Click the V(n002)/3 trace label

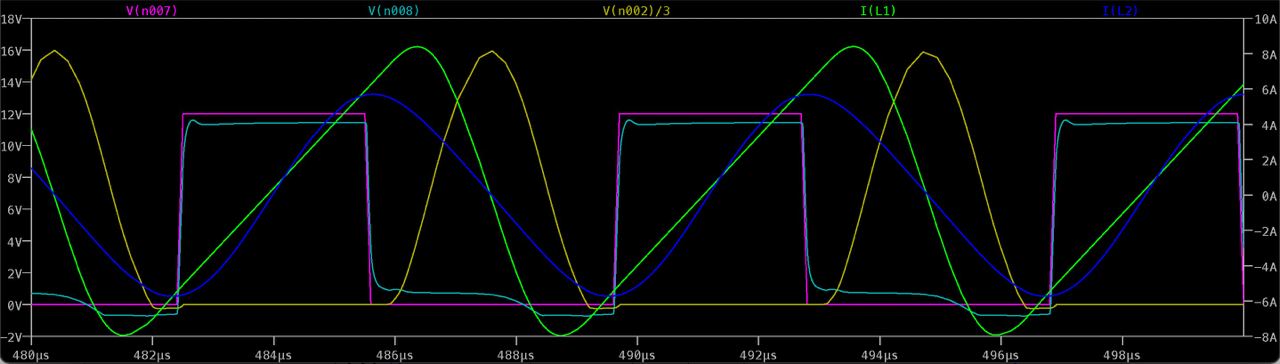point(637,10)
